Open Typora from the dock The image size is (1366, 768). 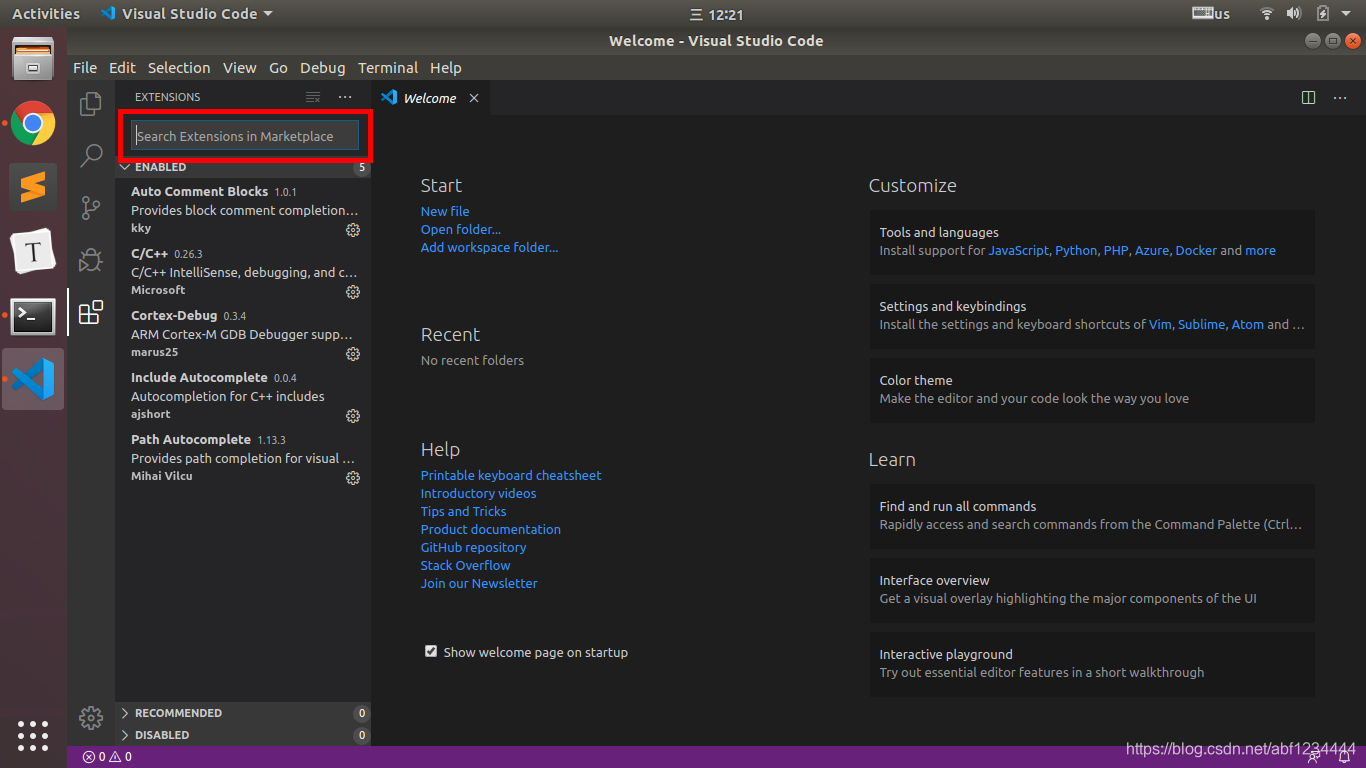click(33, 252)
